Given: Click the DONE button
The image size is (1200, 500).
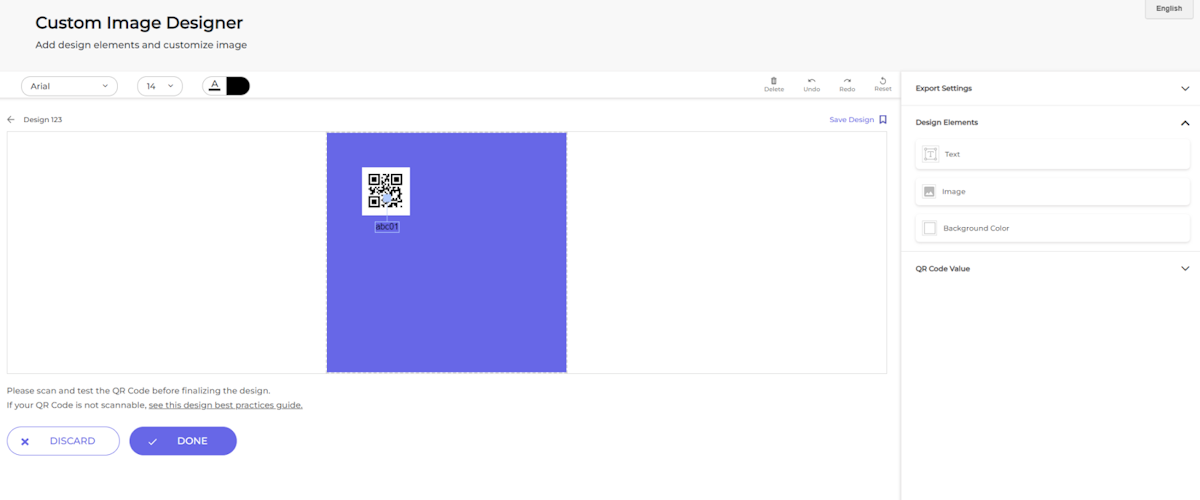Looking at the screenshot, I should tap(183, 441).
